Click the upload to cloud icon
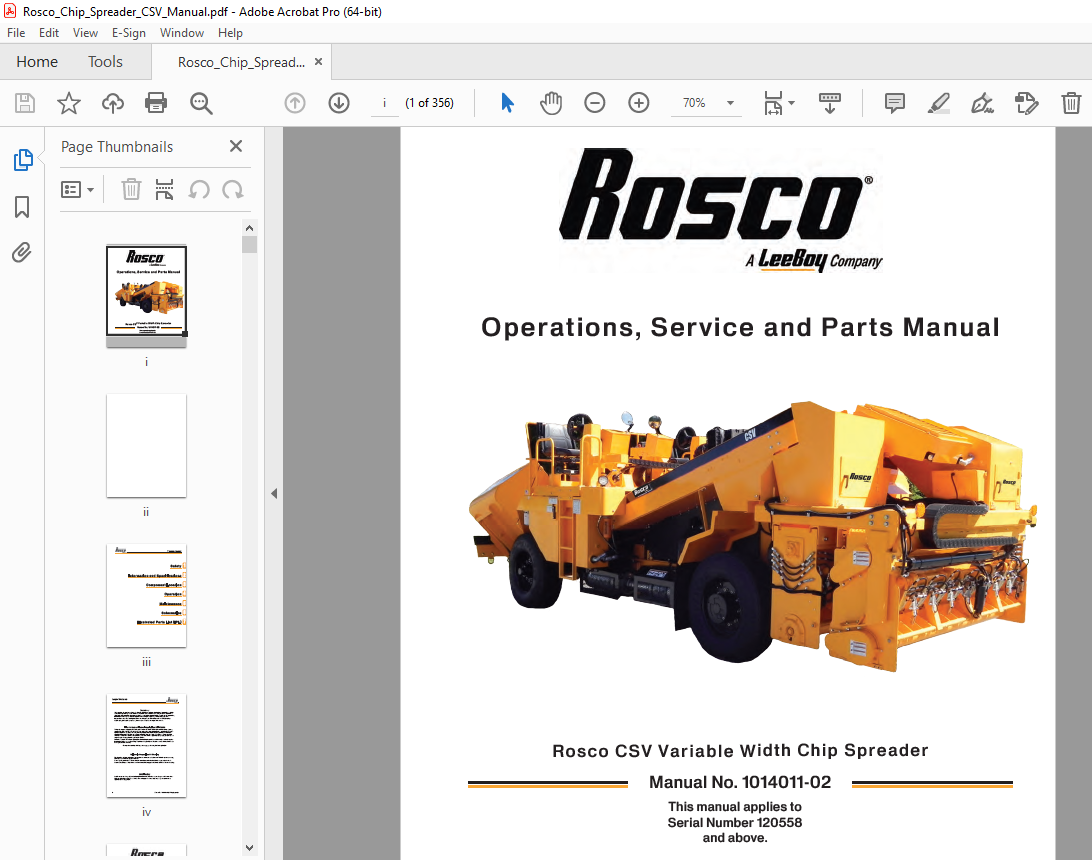 pos(113,103)
